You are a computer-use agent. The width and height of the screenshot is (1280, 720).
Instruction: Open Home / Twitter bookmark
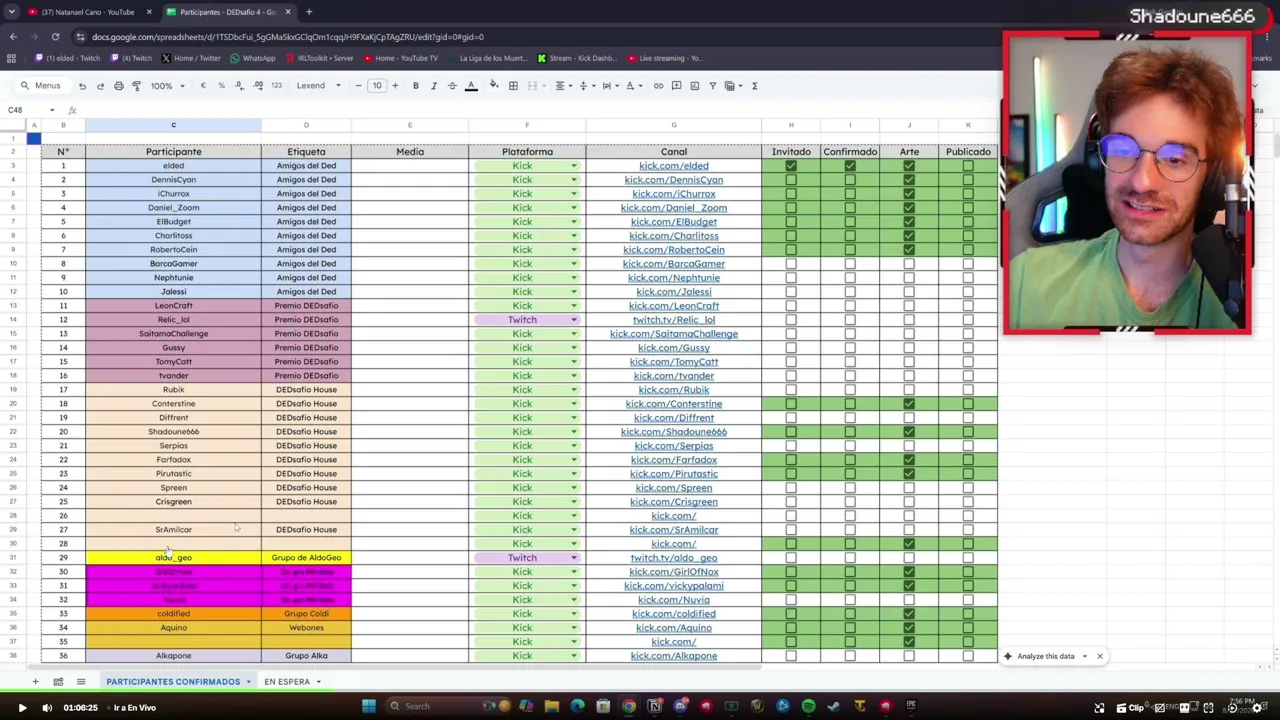point(191,58)
